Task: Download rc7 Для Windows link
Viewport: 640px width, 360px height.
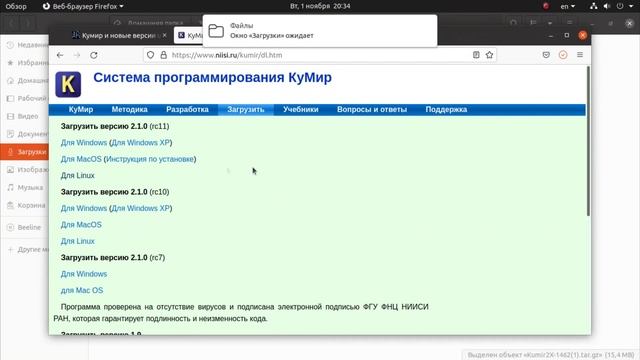Action: pos(84,274)
